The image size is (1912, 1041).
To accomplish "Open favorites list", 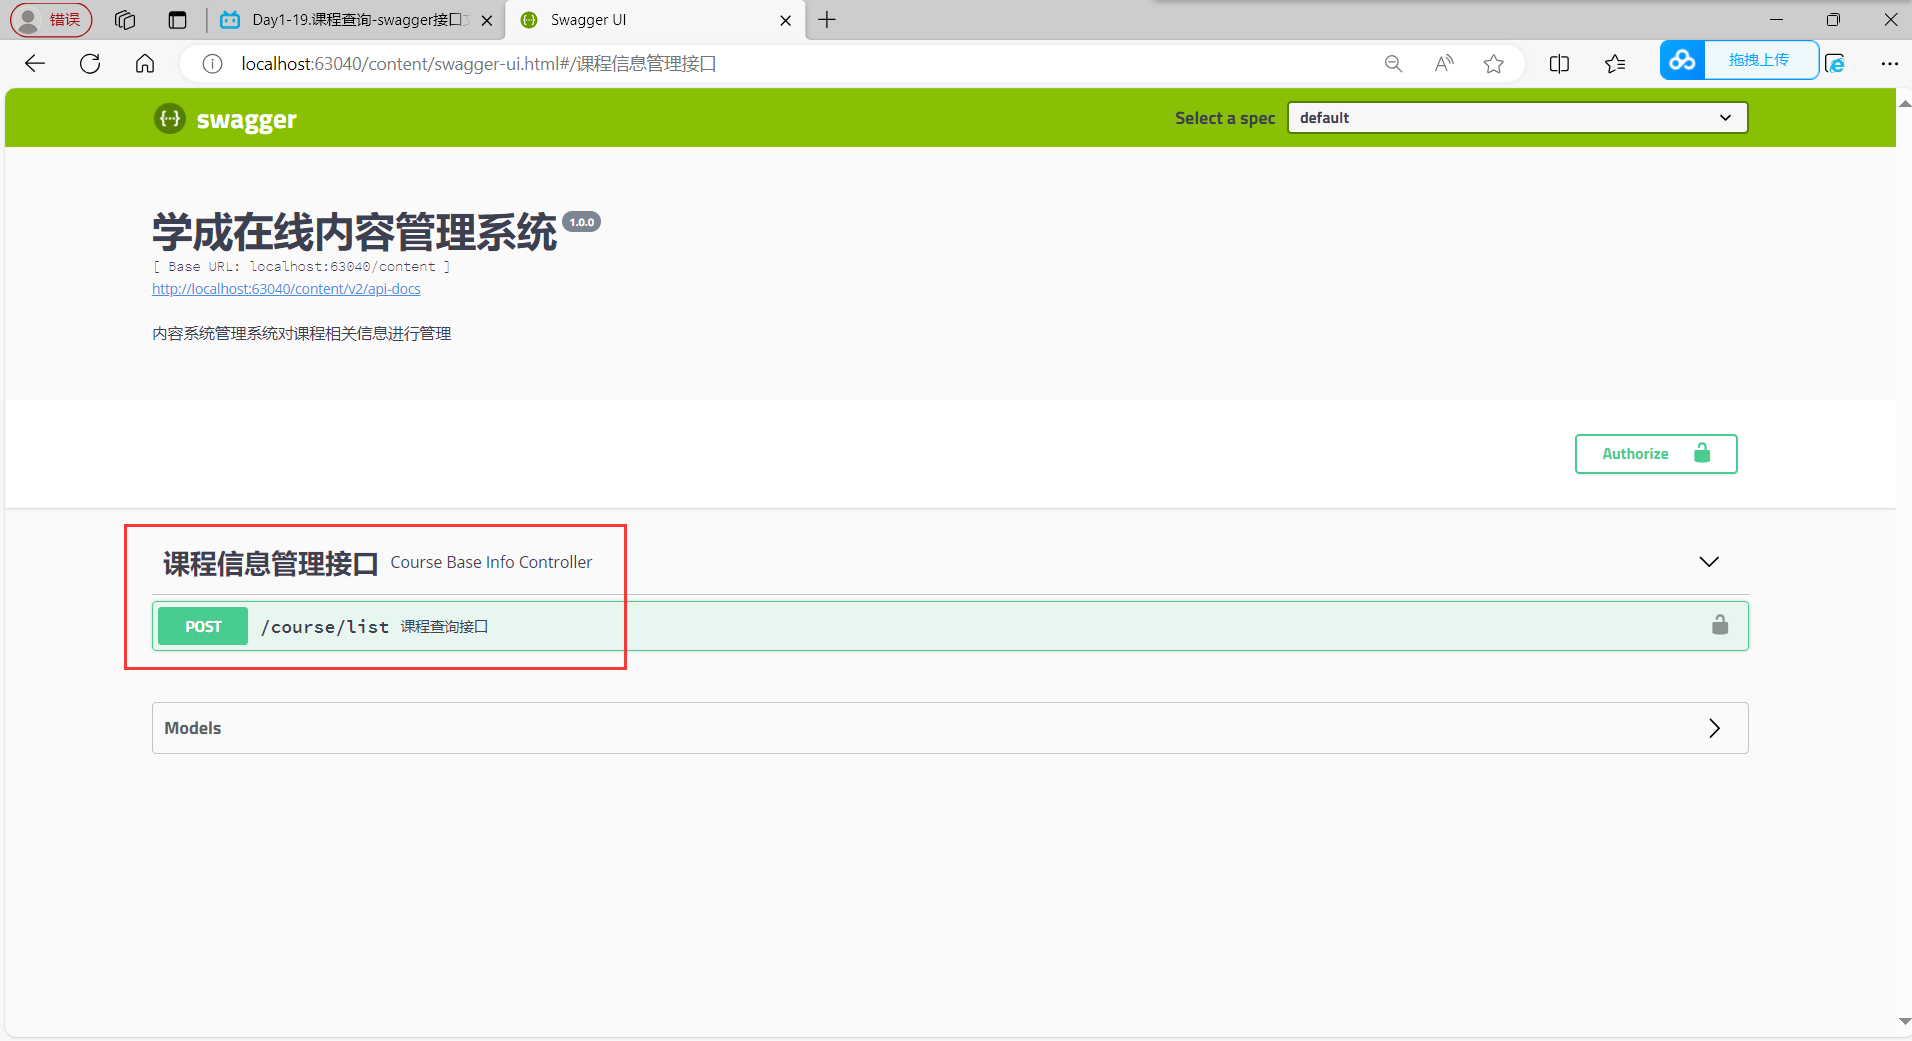I will 1615,64.
